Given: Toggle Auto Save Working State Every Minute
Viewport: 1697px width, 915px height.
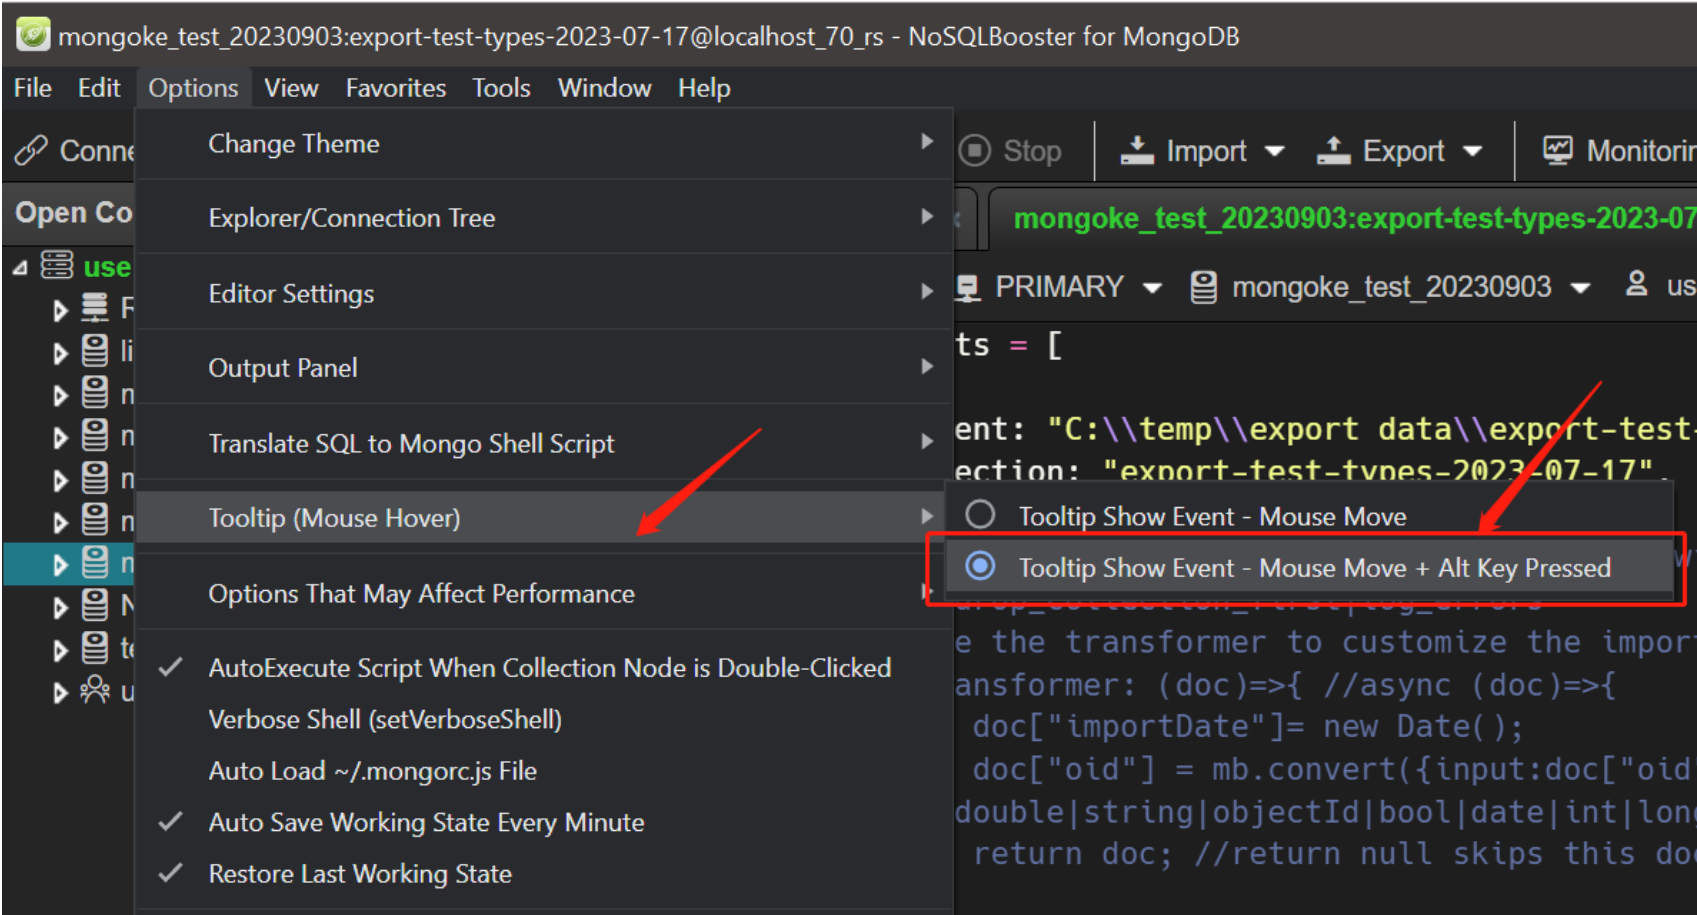Looking at the screenshot, I should pos(543,822).
